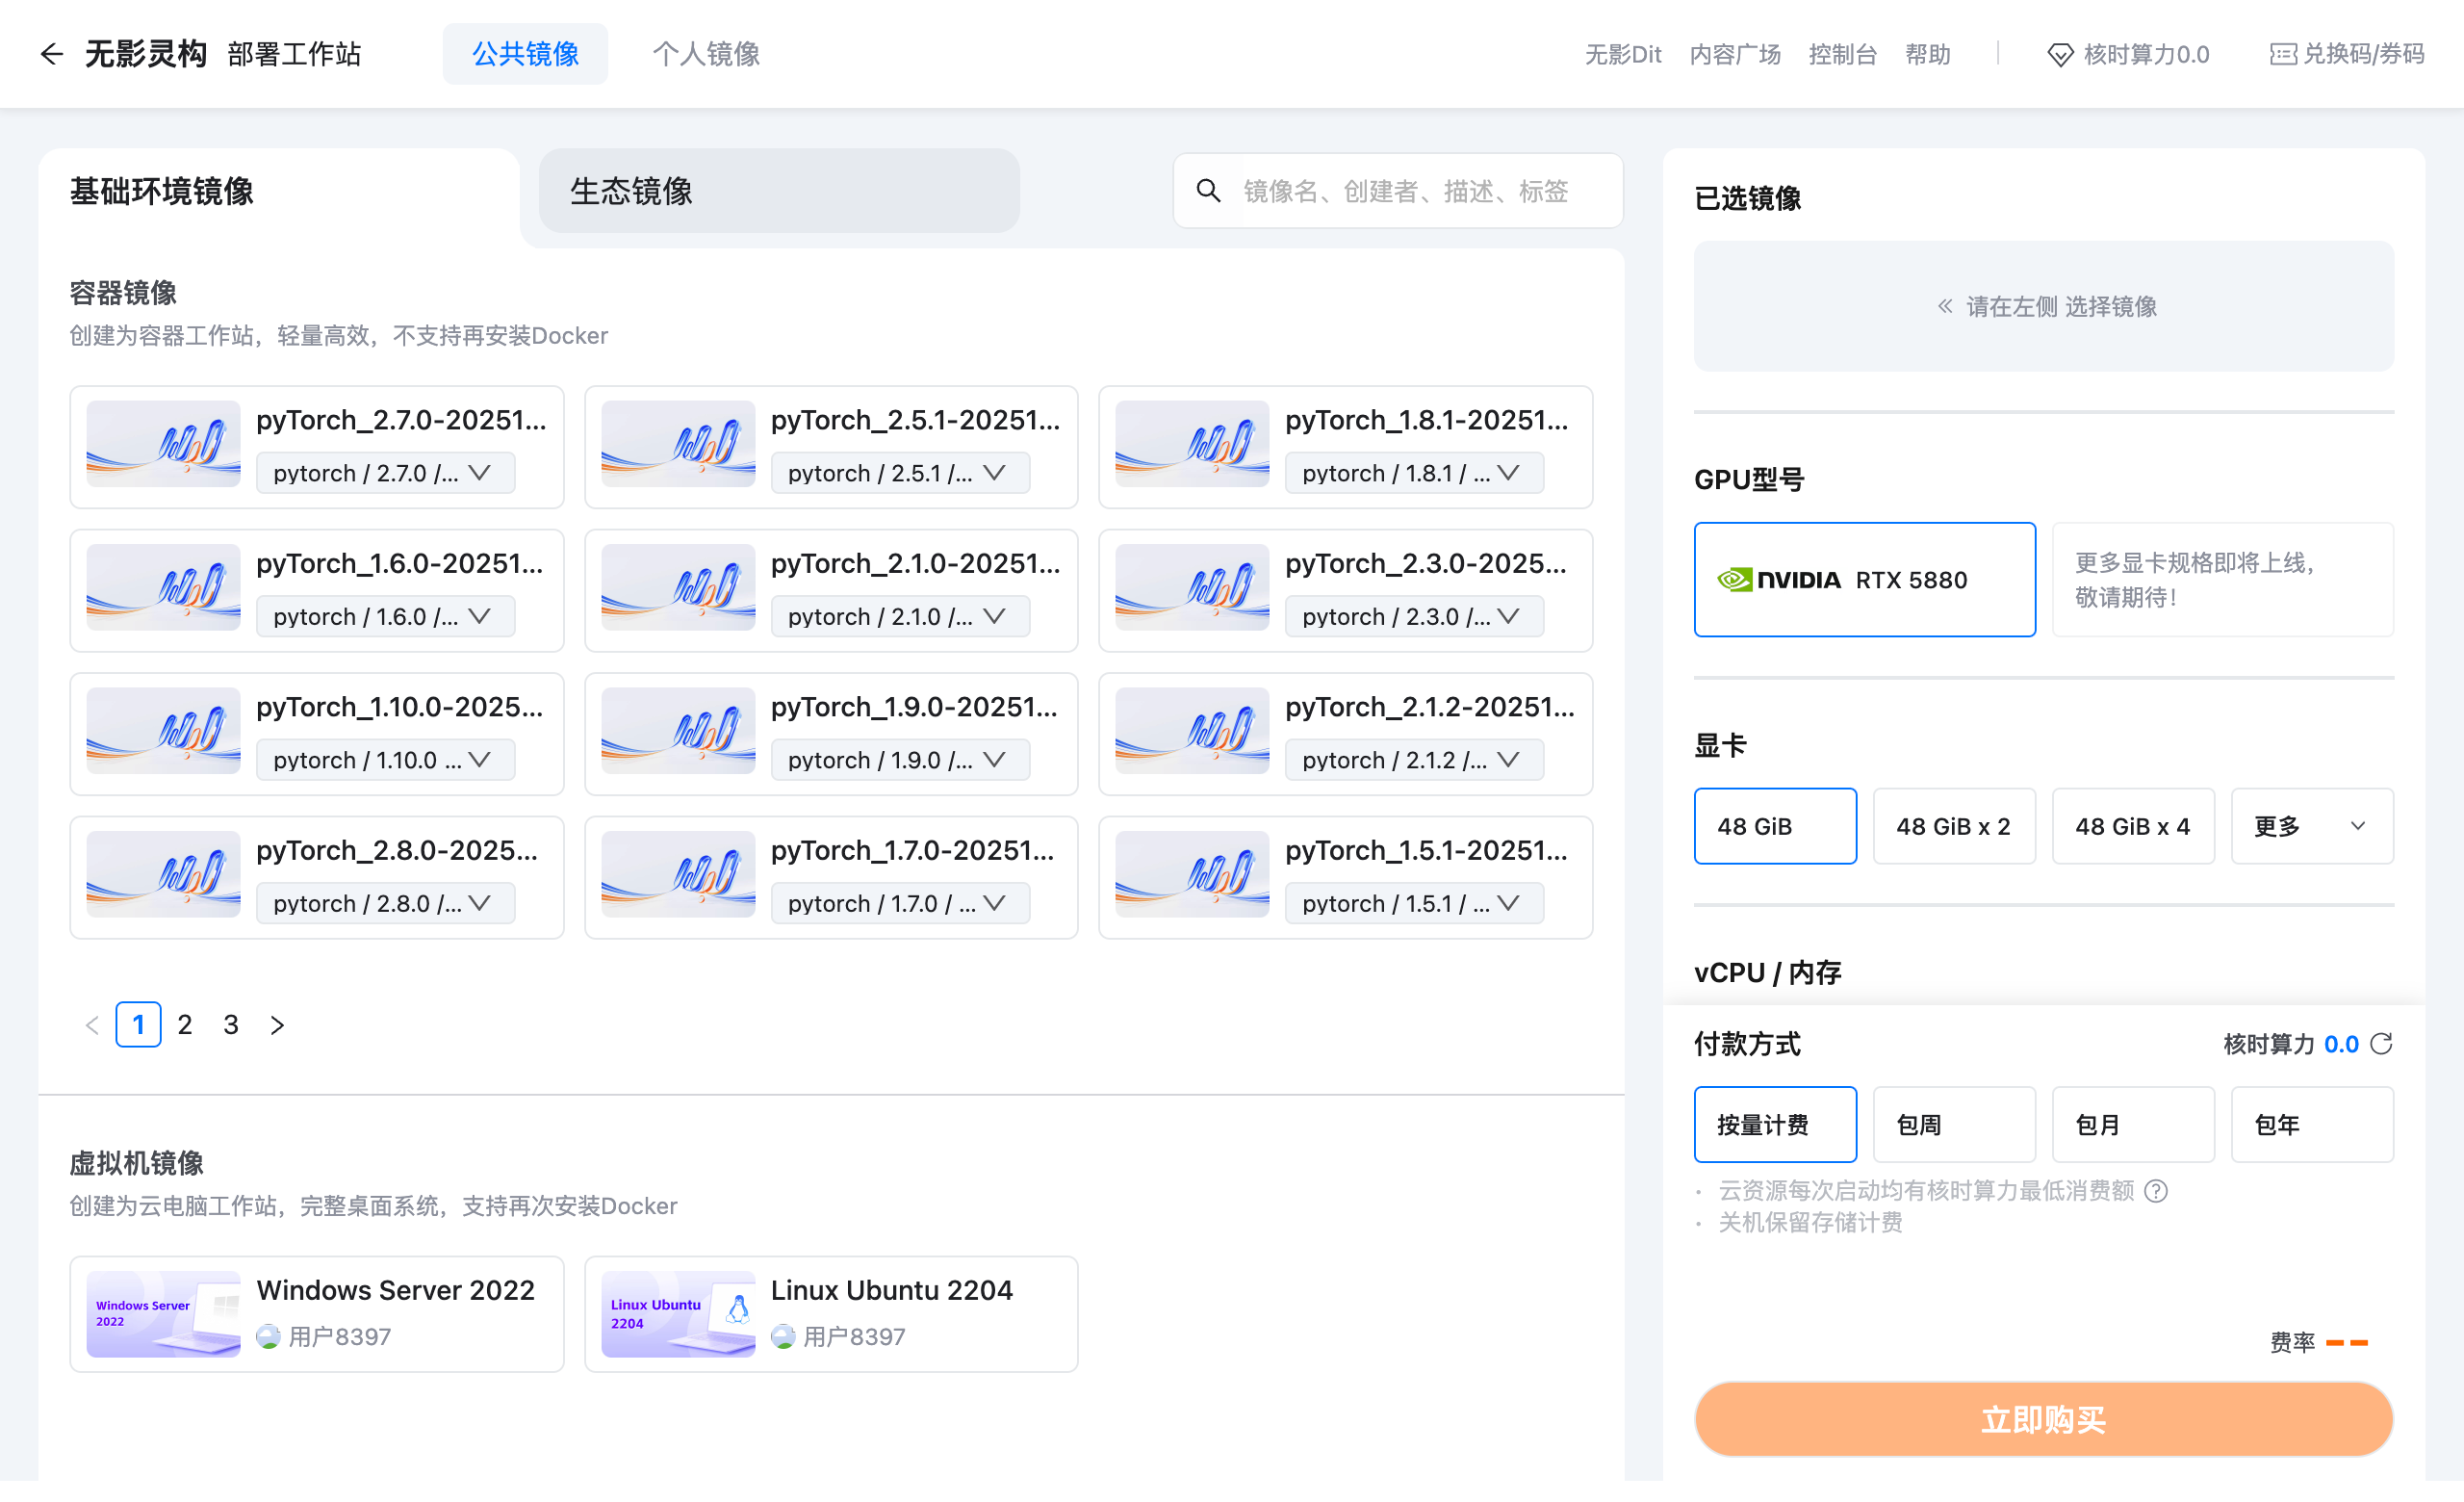This screenshot has height=1502, width=2464.
Task: Expand the pytorch / 1.5.1 version dropdown
Action: (x=1413, y=903)
